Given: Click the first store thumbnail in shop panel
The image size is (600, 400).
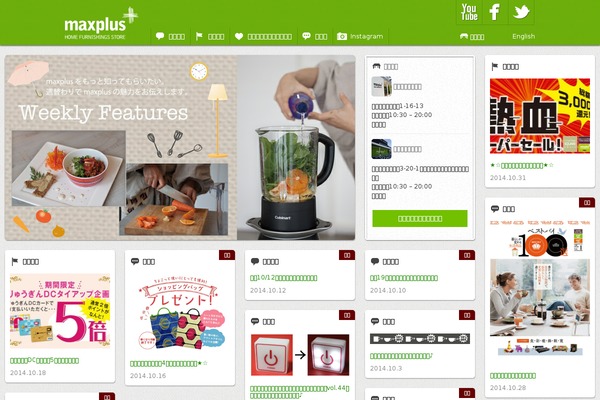Looking at the screenshot, I should [x=382, y=86].
